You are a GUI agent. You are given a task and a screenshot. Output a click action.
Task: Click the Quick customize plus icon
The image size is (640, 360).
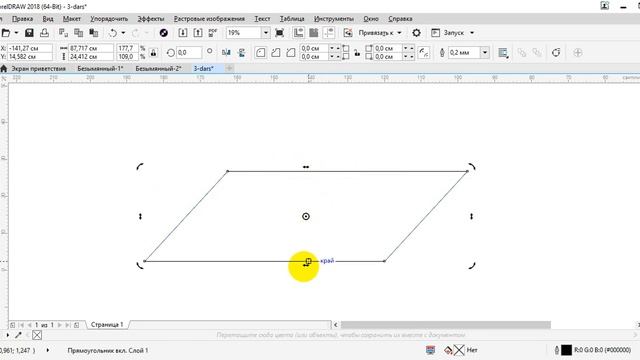point(578,53)
